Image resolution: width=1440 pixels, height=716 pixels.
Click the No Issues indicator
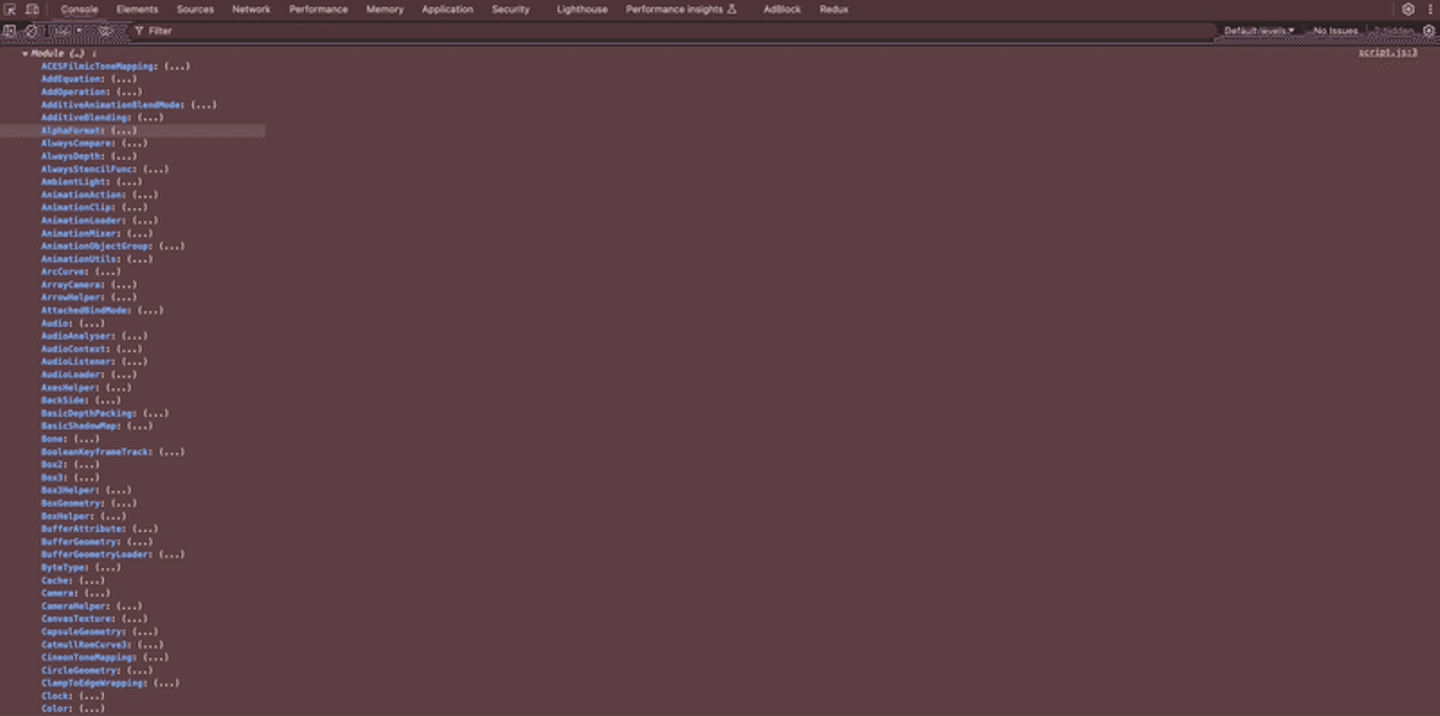pos(1335,31)
